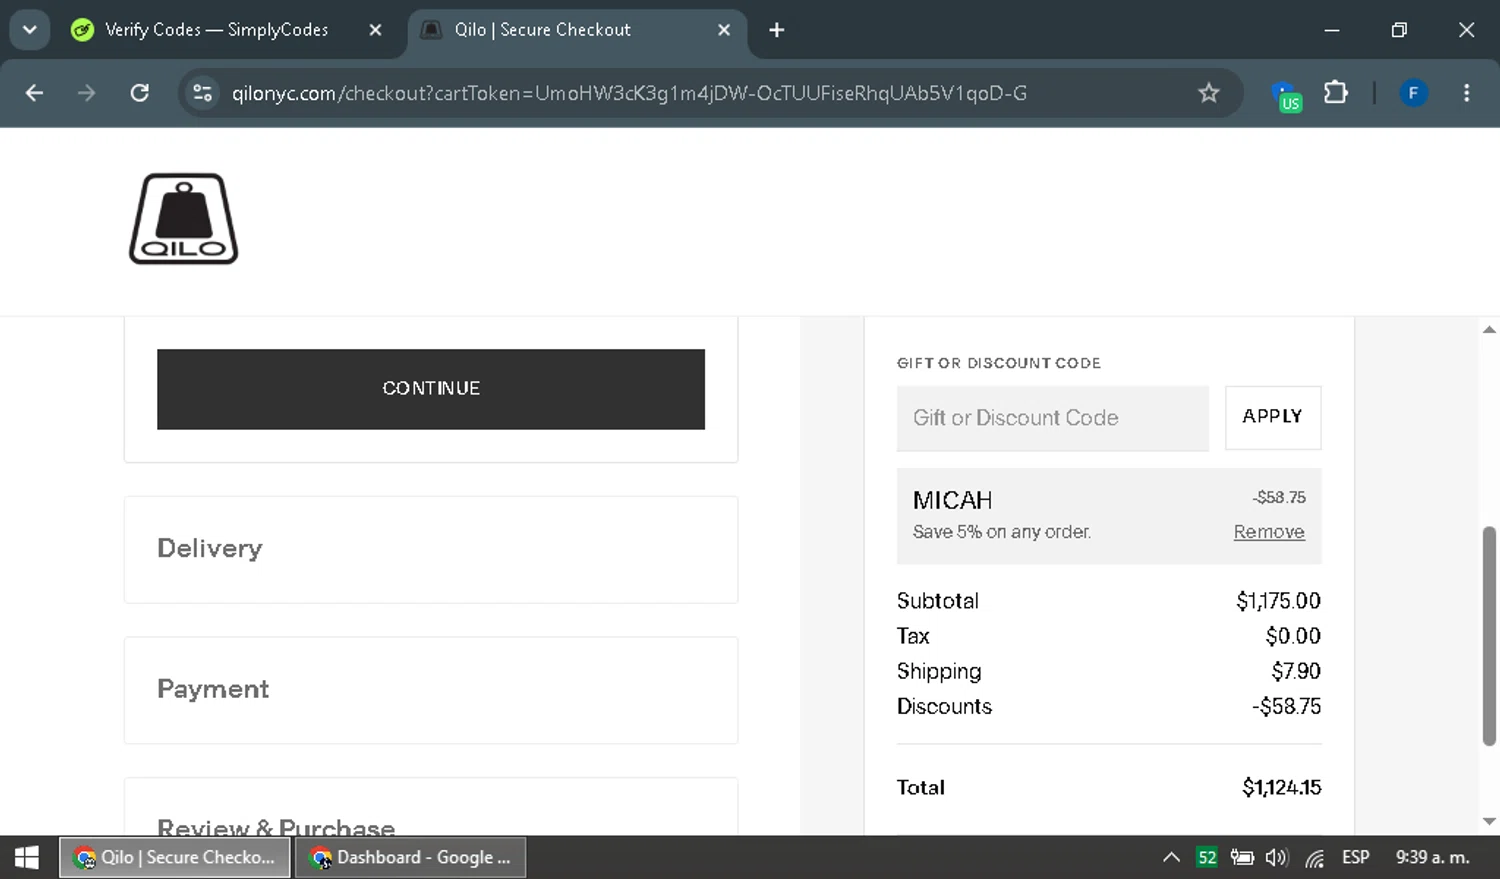Click the scrollbar up arrow

pos(1489,329)
